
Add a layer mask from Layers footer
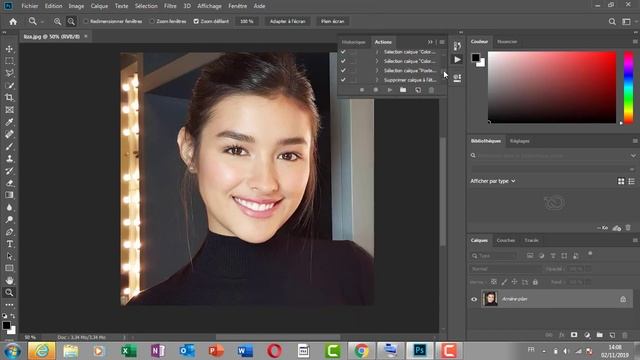point(574,335)
